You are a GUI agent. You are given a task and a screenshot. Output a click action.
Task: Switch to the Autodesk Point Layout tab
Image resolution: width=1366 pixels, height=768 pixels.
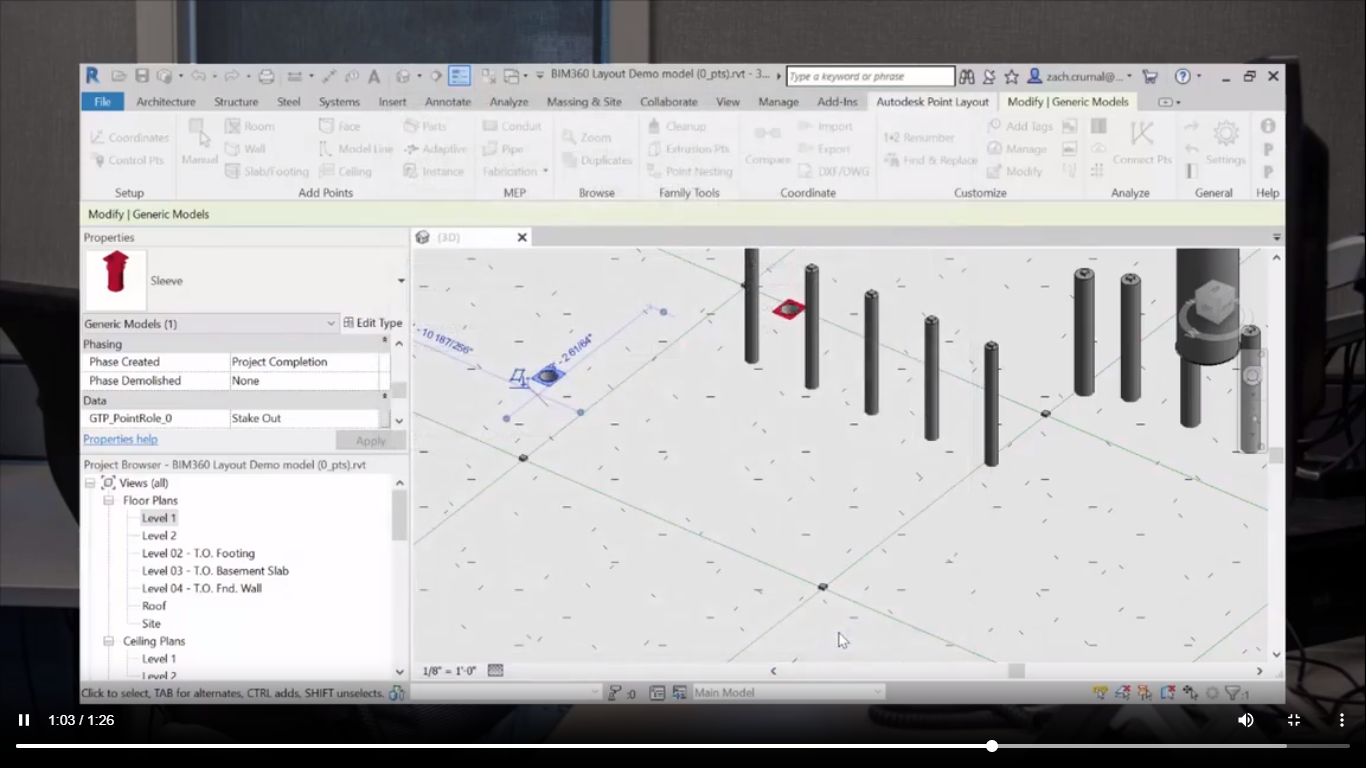pos(932,102)
